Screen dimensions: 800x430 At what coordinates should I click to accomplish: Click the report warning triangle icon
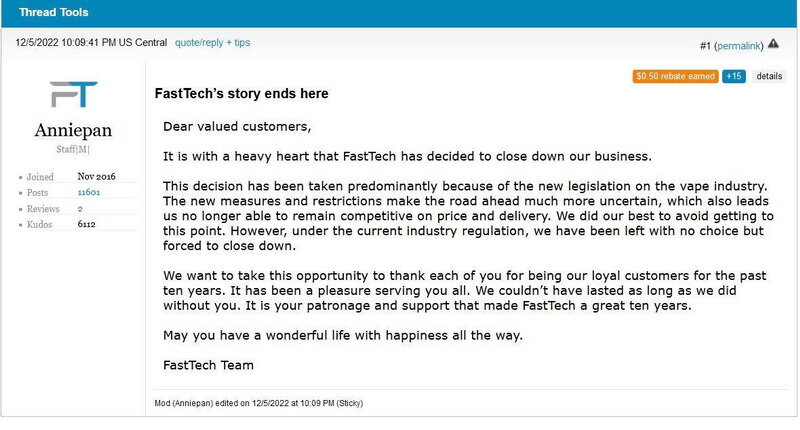pyautogui.click(x=773, y=43)
